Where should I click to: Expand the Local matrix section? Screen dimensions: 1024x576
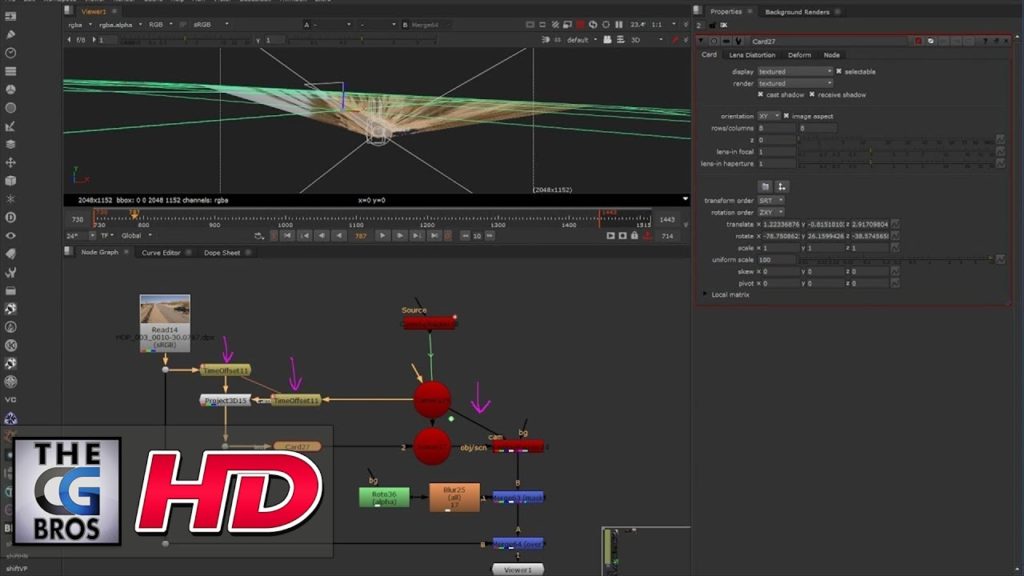(x=706, y=294)
